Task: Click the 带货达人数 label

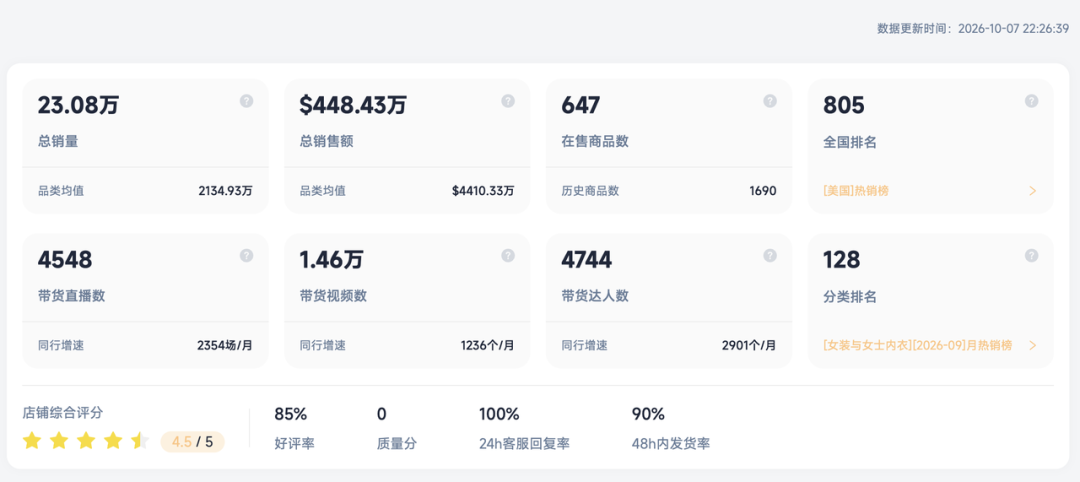Action: 595,296
